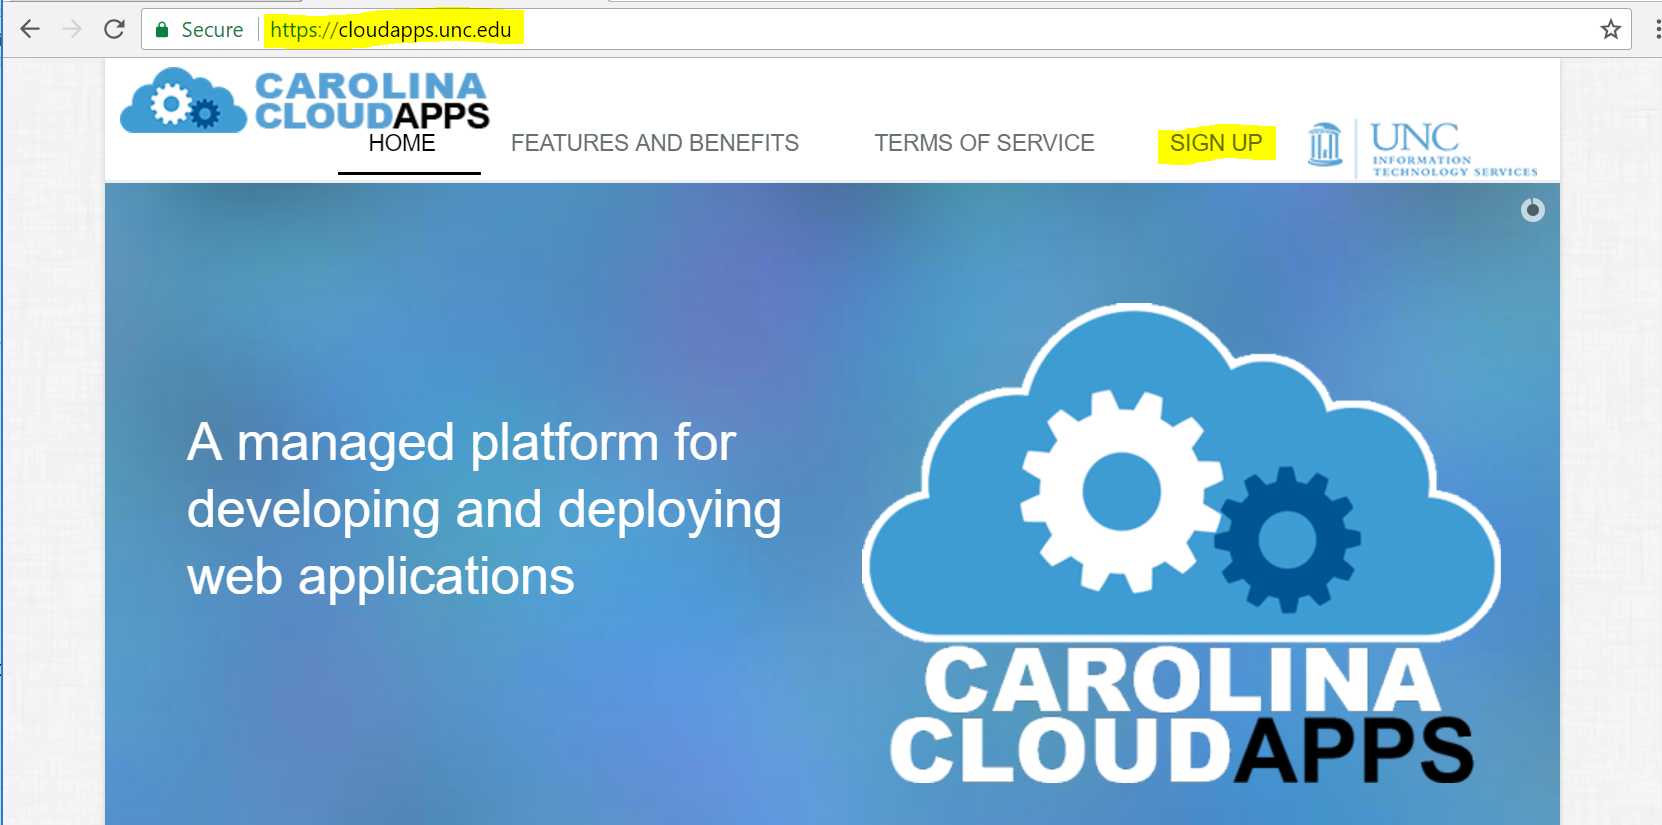The width and height of the screenshot is (1662, 825).
Task: Click the green padlock security icon
Action: coord(162,30)
